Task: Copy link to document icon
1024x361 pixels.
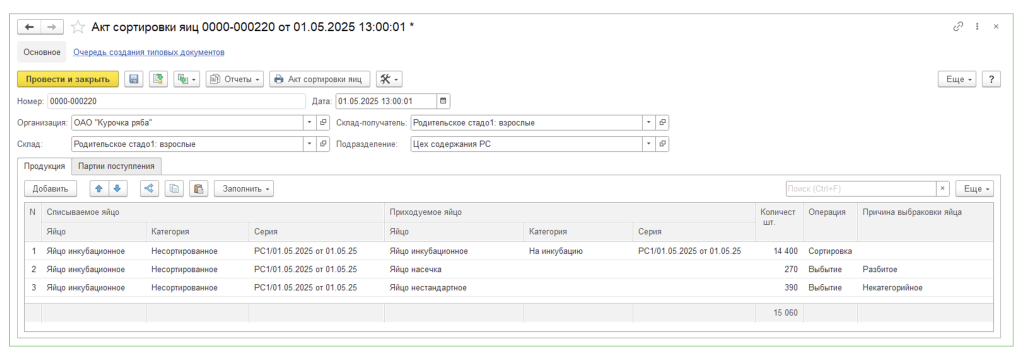Action: coord(959,27)
